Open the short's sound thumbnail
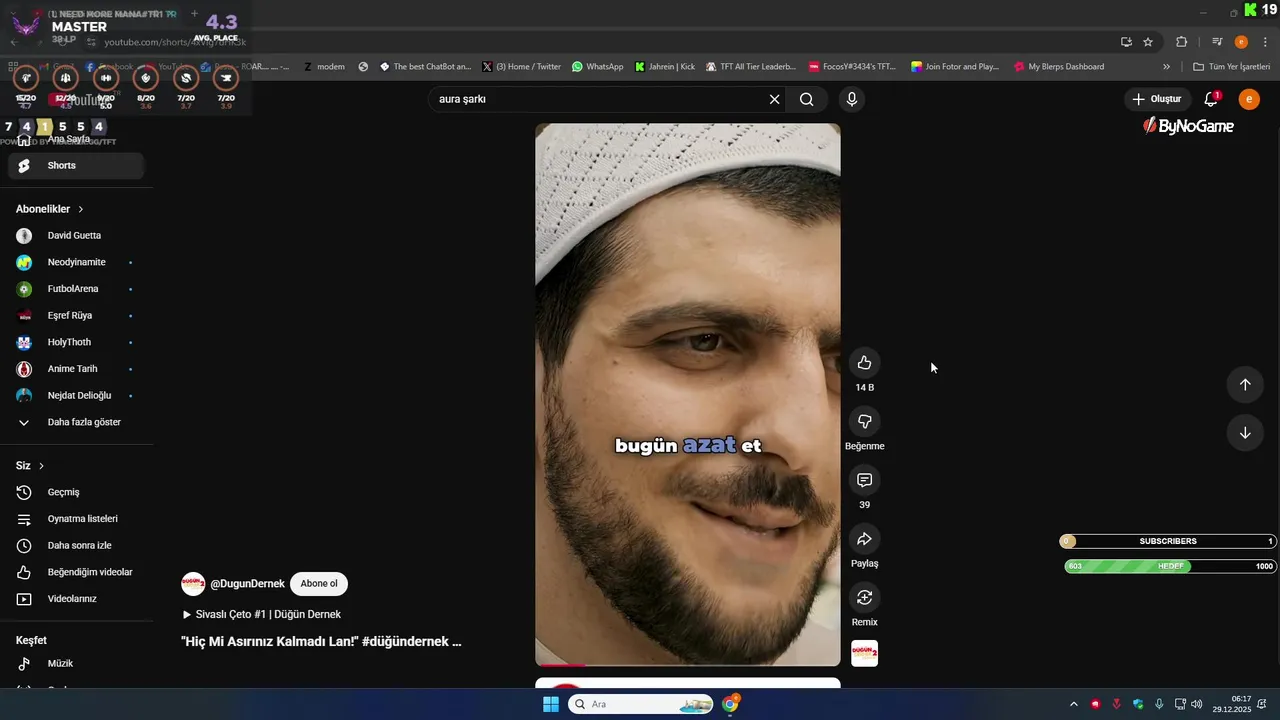This screenshot has width=1280, height=720. click(x=865, y=654)
